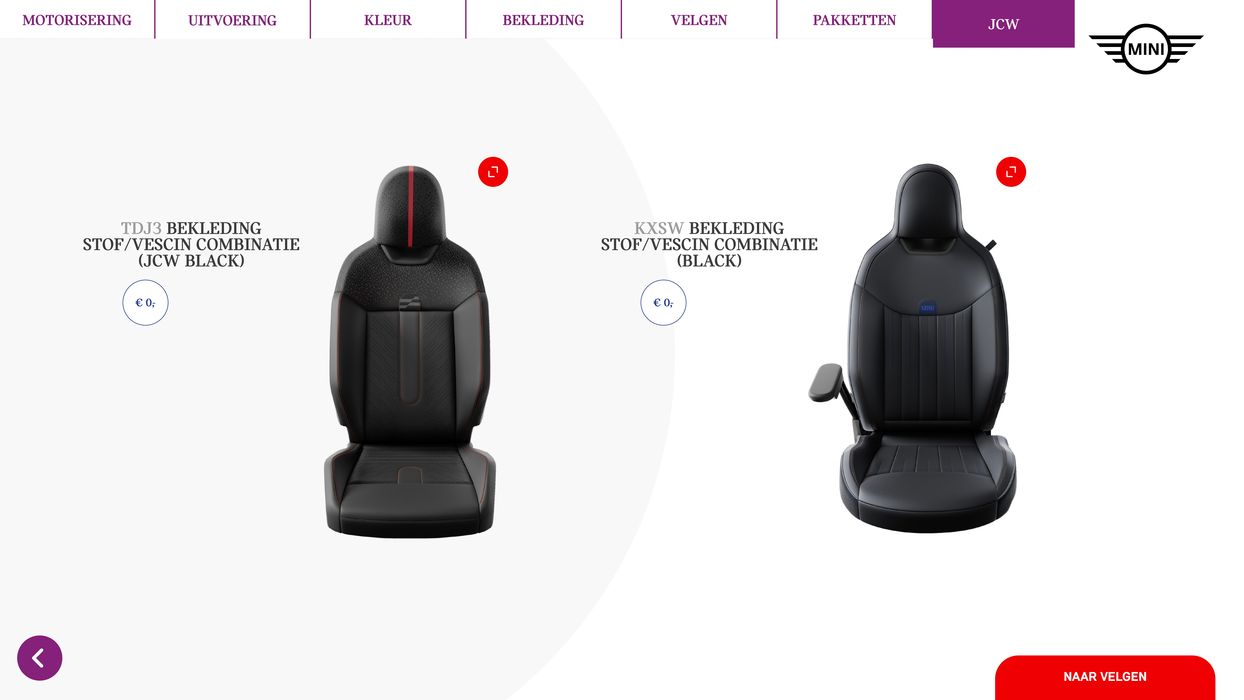
Task: Expand the KXSW Black seat image
Action: pyautogui.click(x=1011, y=172)
